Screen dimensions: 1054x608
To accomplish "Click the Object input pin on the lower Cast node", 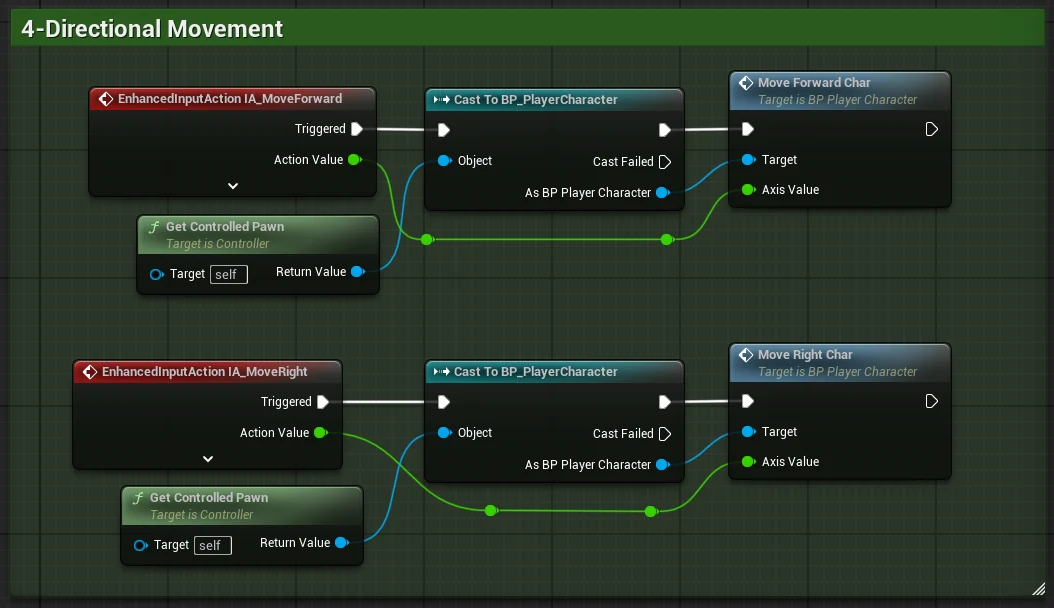I will (444, 433).
